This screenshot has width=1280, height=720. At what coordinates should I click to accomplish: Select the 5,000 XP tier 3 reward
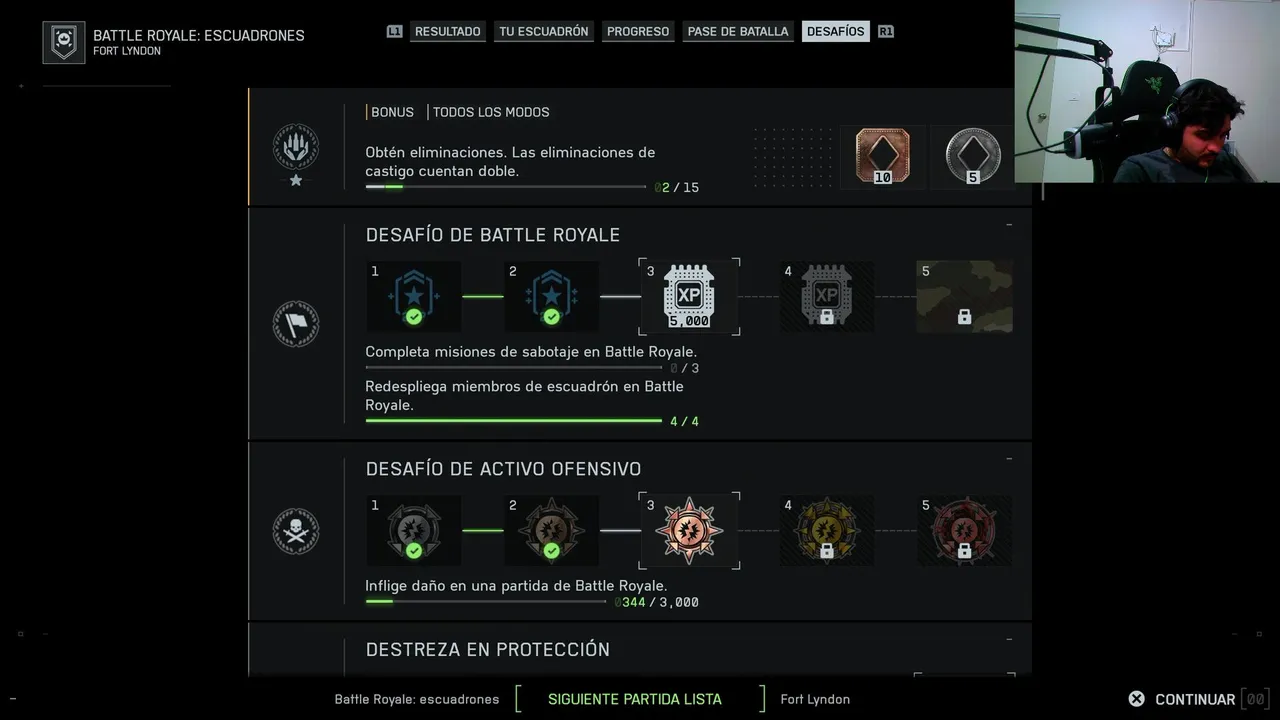(x=689, y=297)
